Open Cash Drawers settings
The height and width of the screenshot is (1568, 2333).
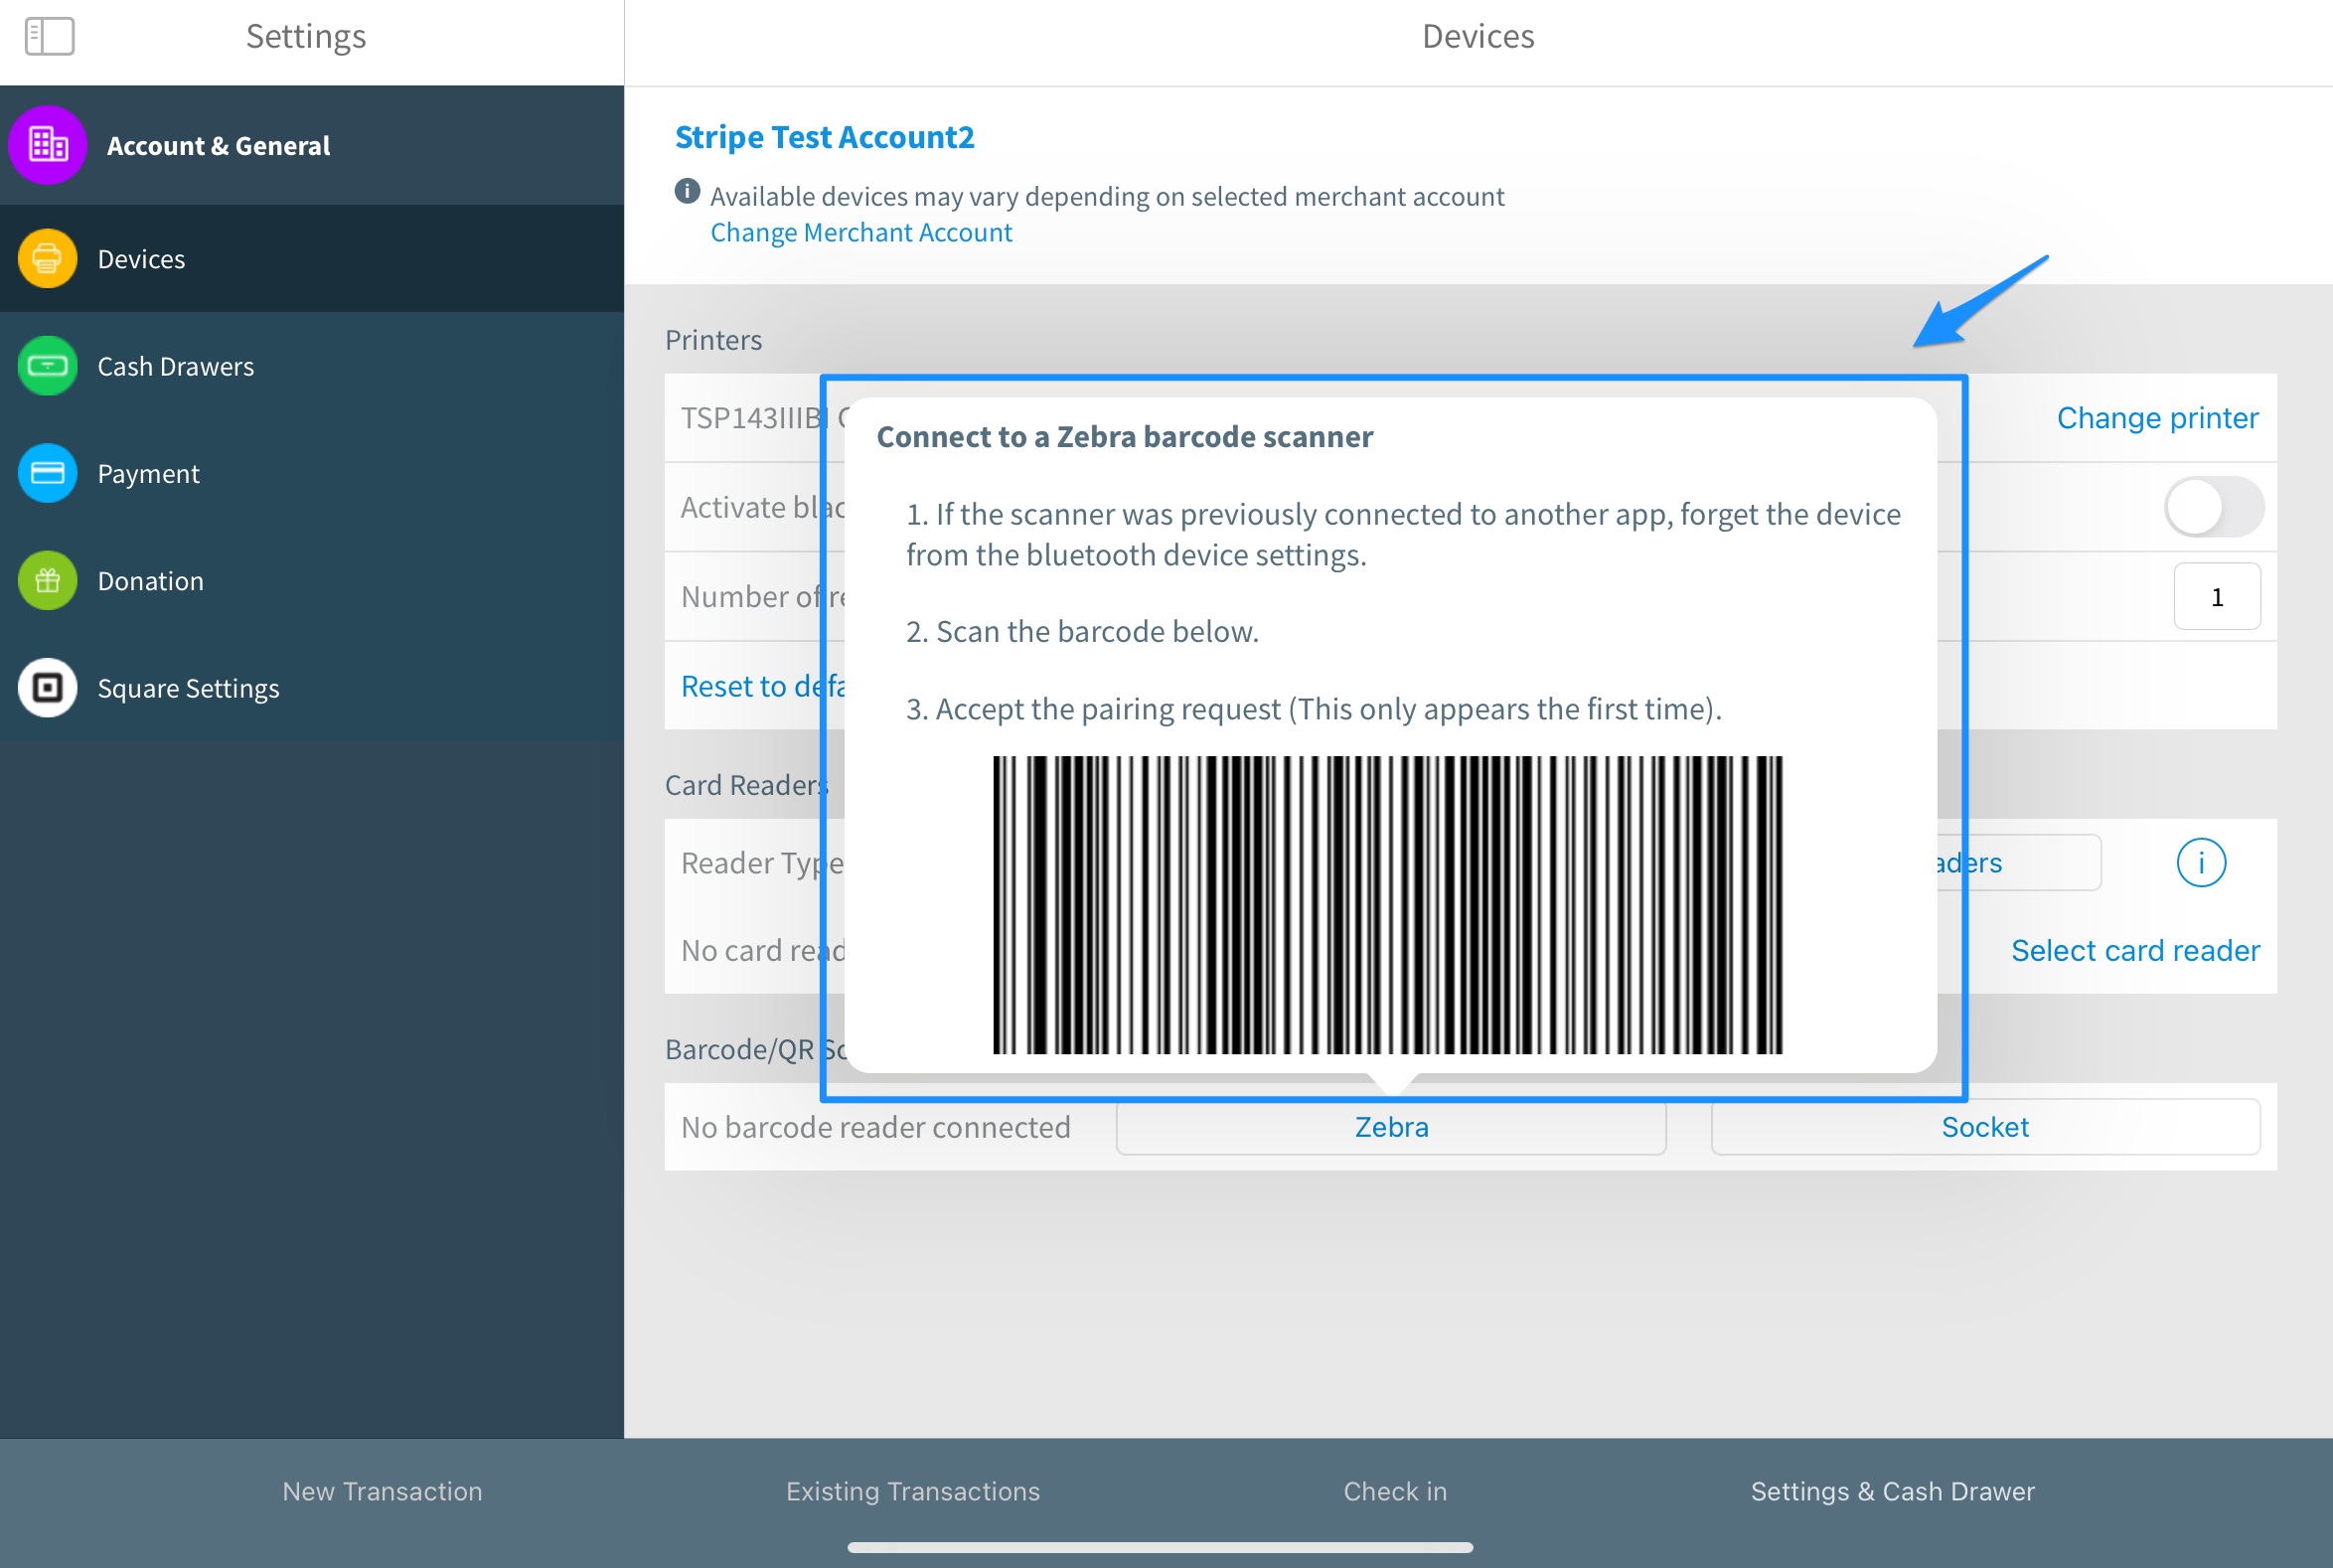pos(176,366)
